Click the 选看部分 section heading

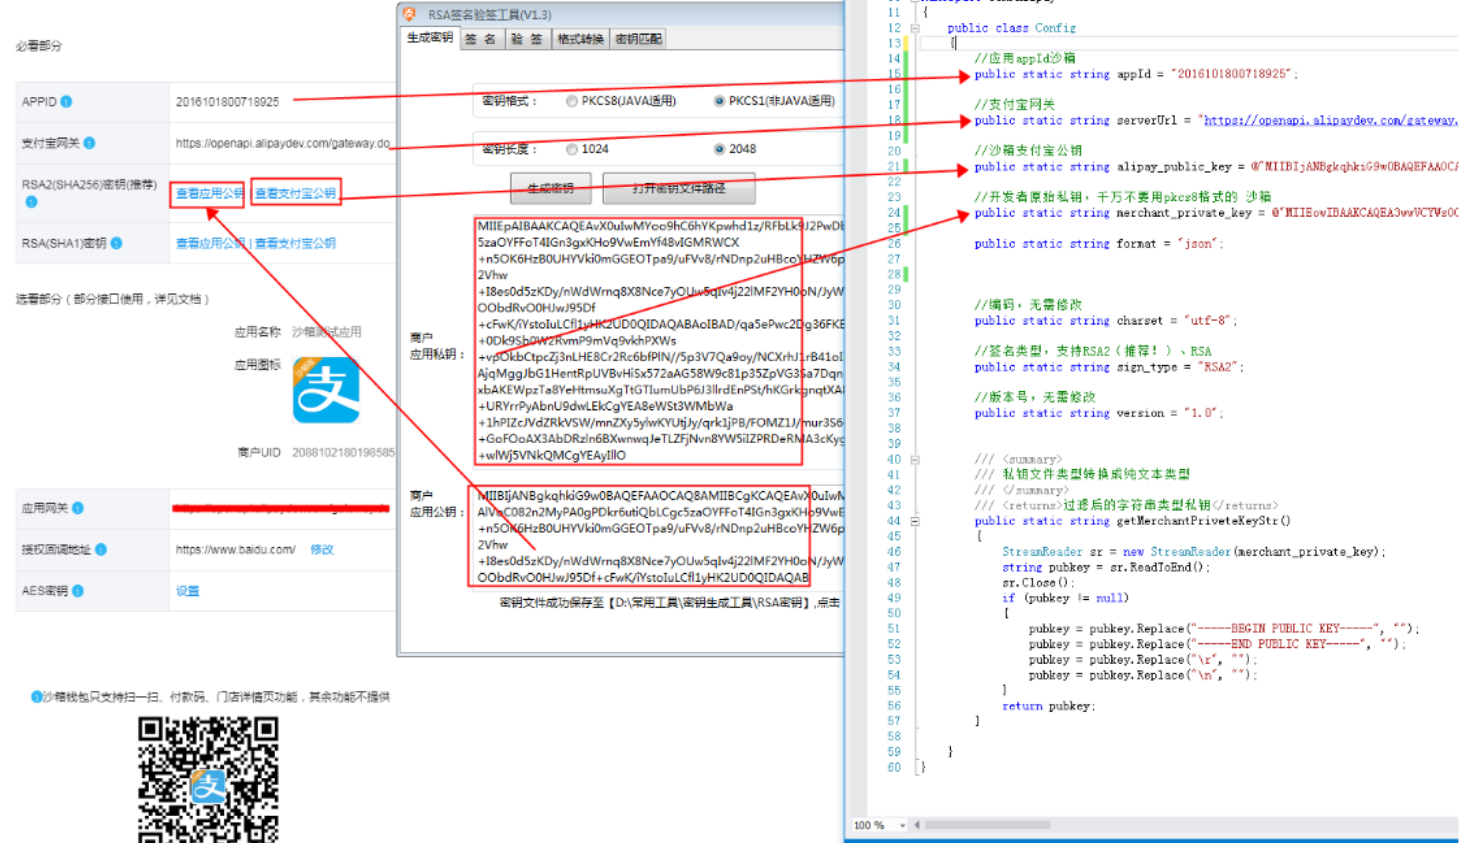pos(112,299)
